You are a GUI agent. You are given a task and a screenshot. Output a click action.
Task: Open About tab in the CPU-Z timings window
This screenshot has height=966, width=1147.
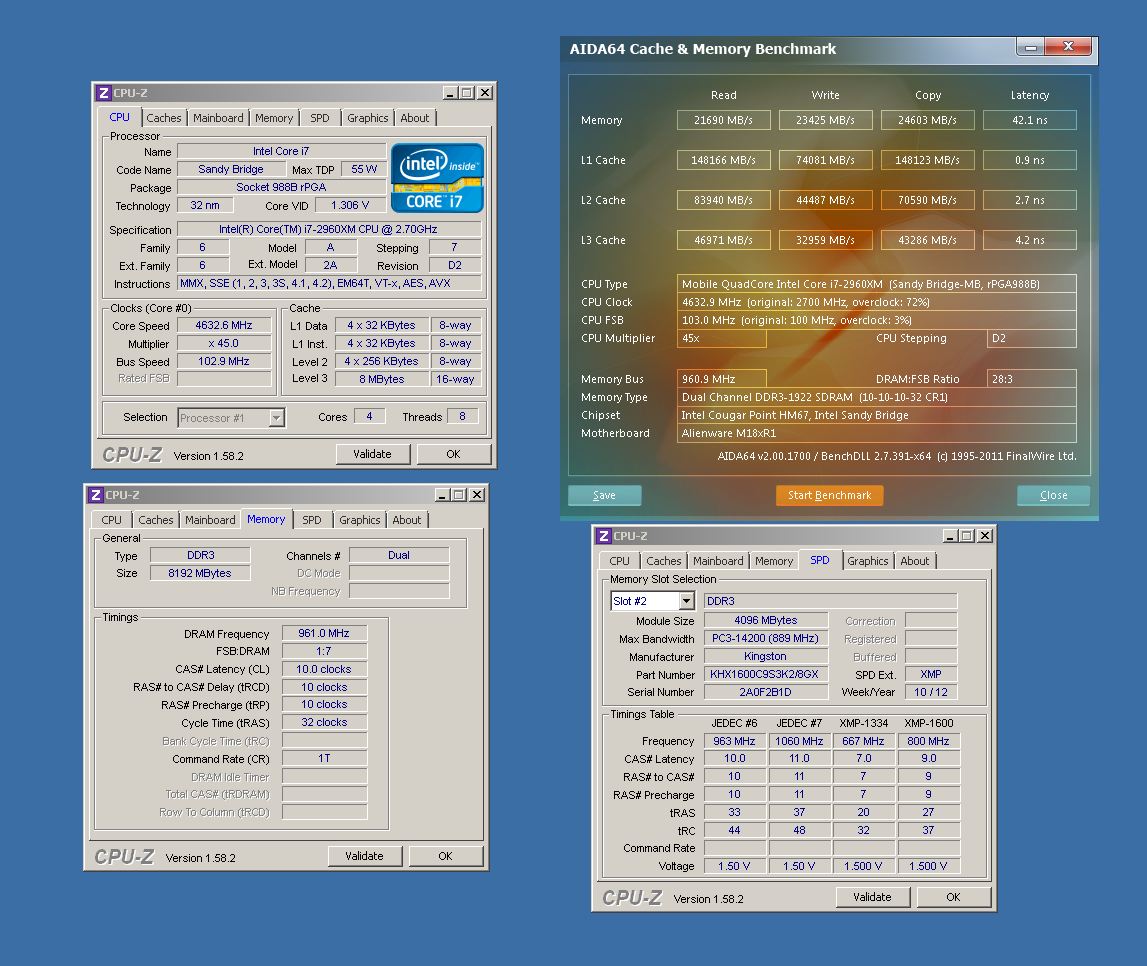(x=407, y=520)
